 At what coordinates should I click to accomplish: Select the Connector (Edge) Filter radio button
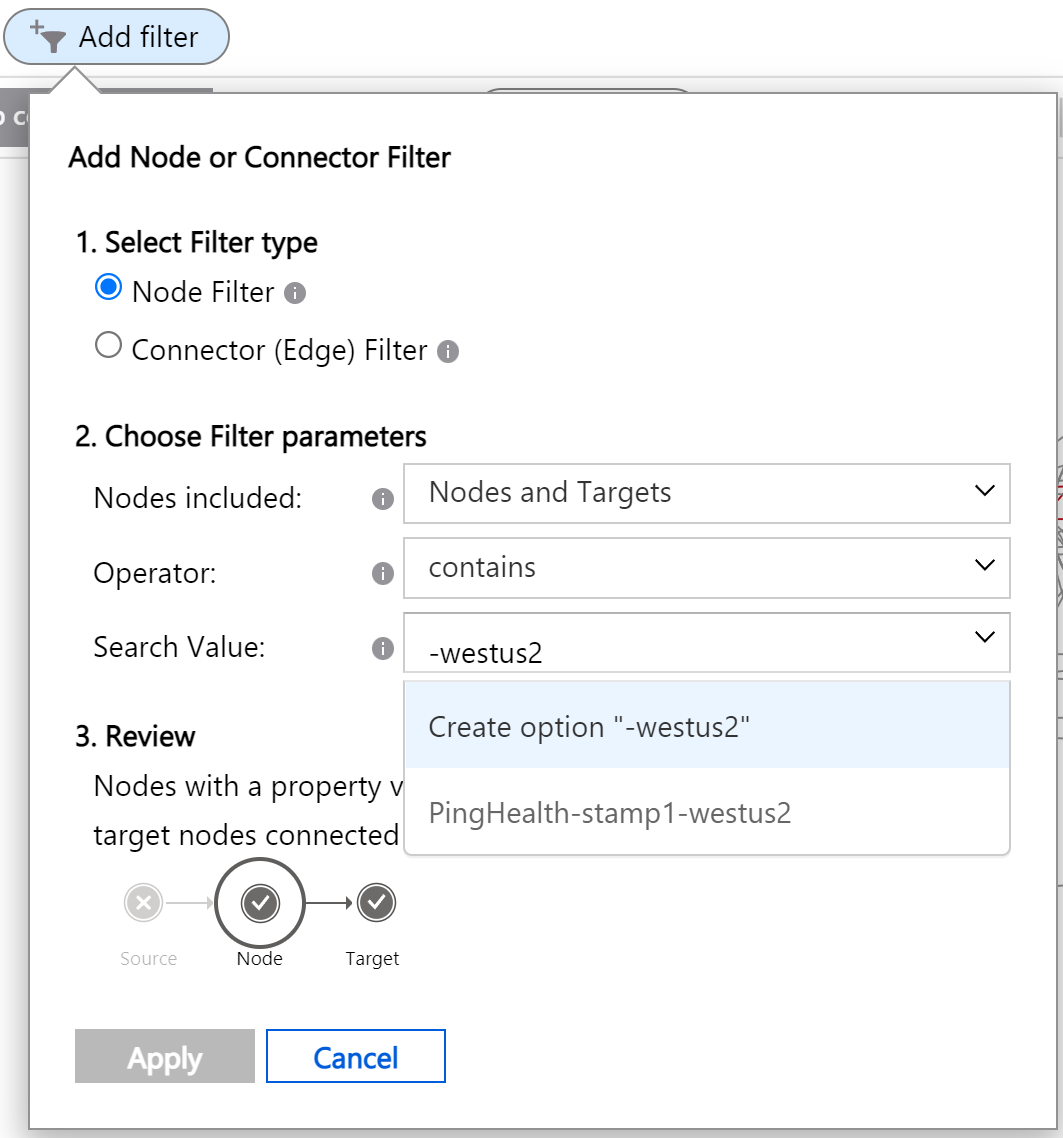tap(107, 347)
